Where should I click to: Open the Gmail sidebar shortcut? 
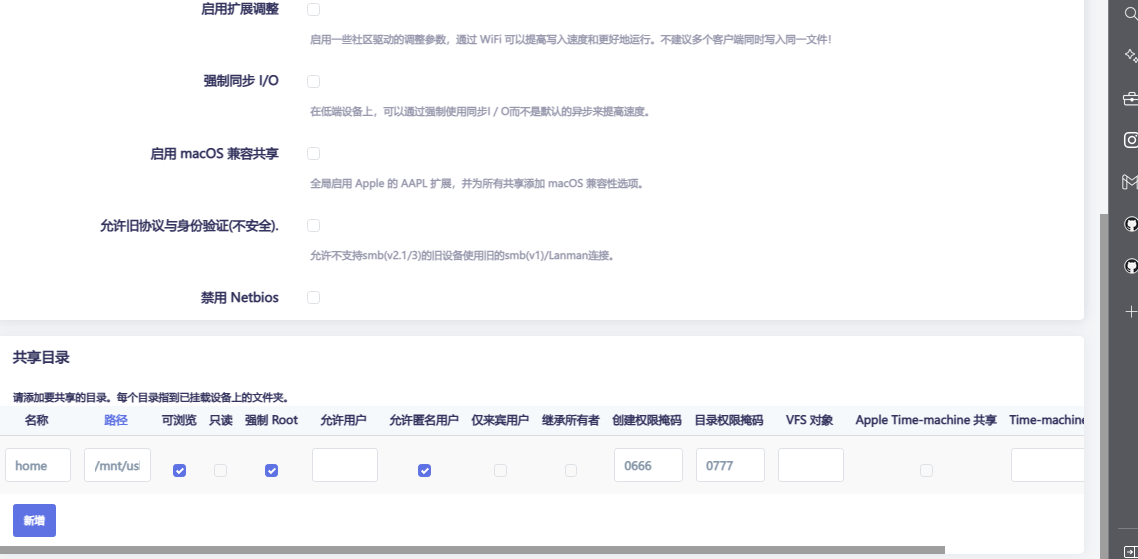1131,182
